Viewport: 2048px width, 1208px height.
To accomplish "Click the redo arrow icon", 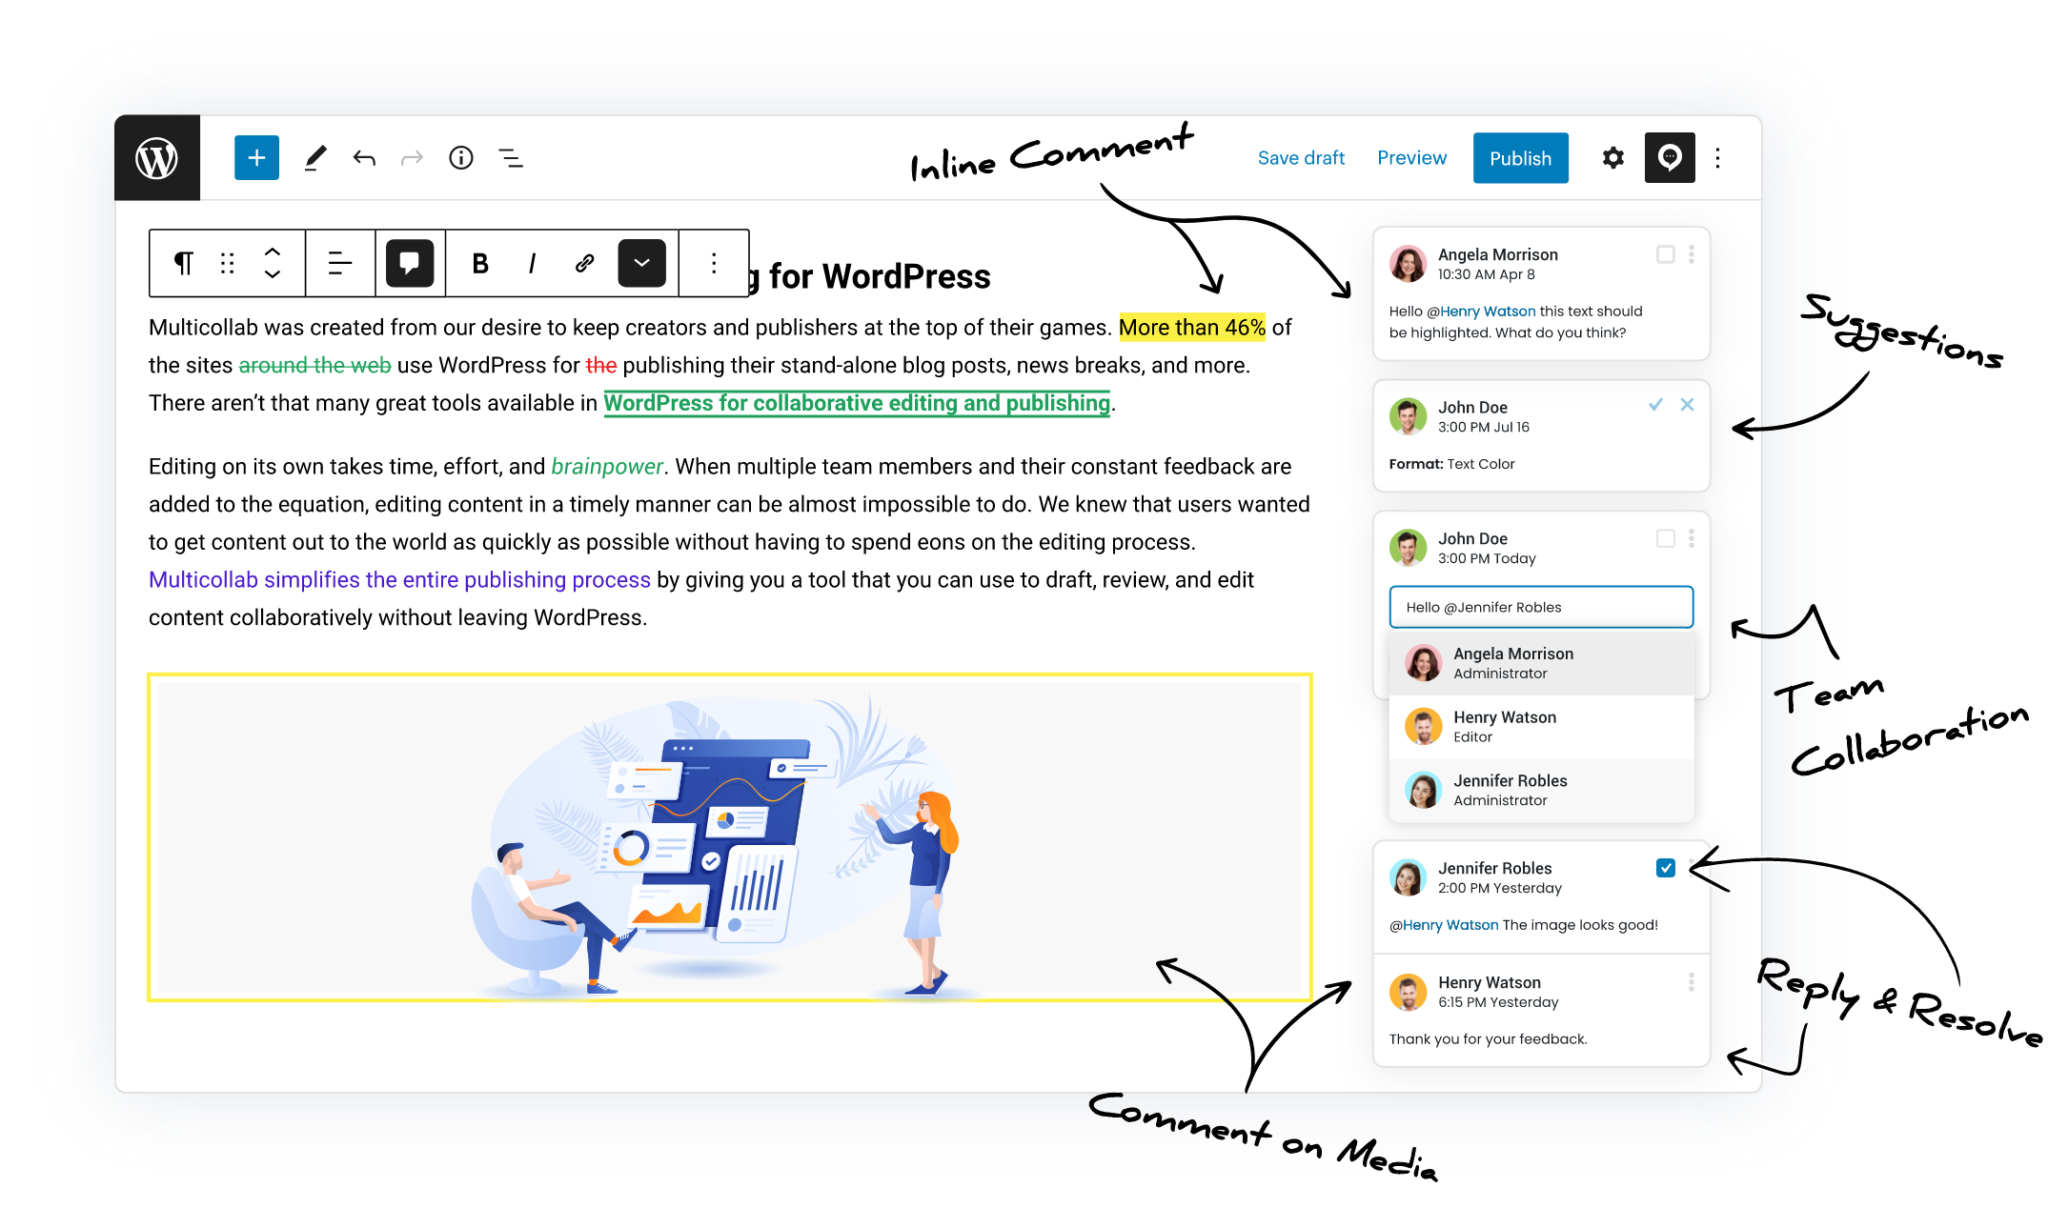I will [413, 158].
